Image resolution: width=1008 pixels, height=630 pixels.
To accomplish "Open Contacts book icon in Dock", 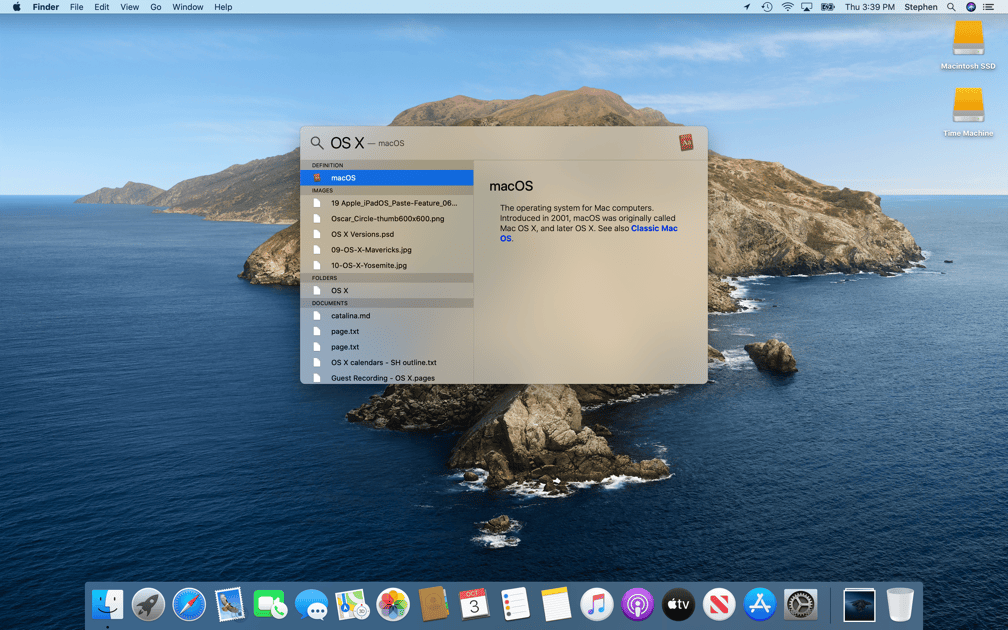I will tap(433, 604).
